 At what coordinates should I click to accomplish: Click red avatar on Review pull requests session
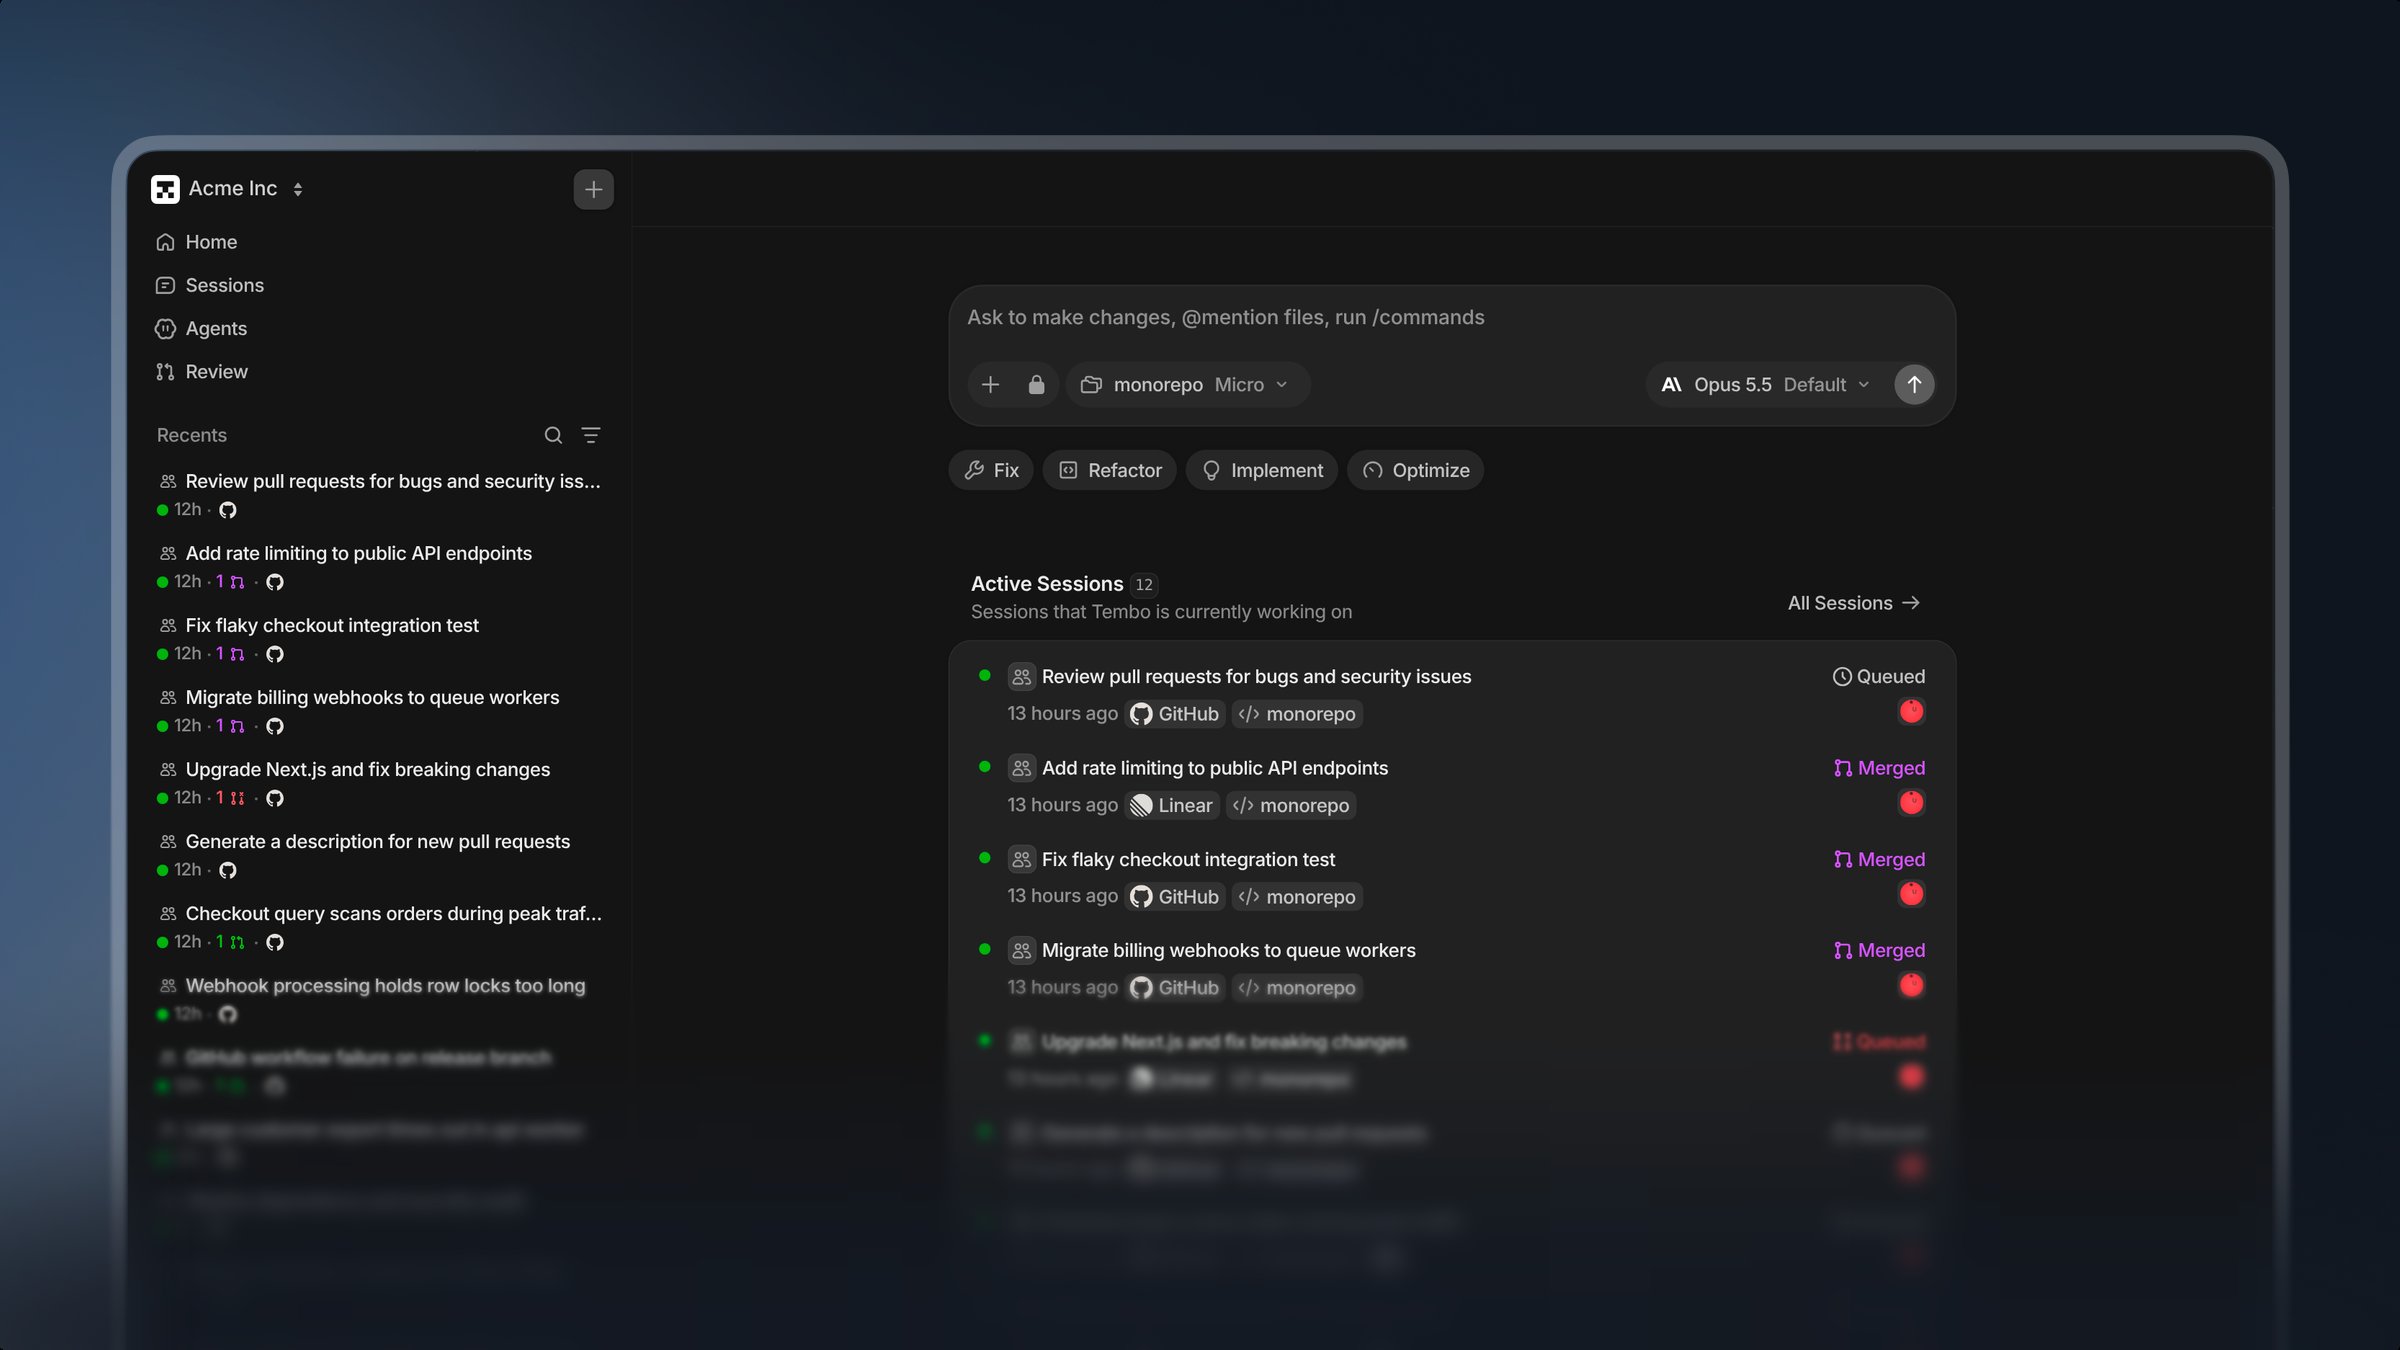pyautogui.click(x=1911, y=711)
